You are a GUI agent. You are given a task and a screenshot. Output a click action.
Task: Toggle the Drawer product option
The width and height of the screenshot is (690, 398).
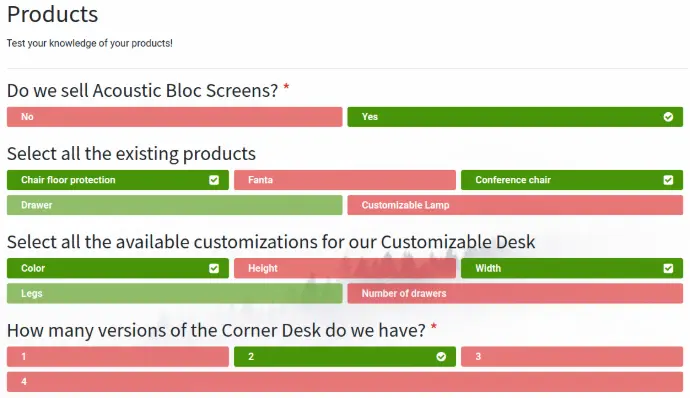(x=174, y=205)
